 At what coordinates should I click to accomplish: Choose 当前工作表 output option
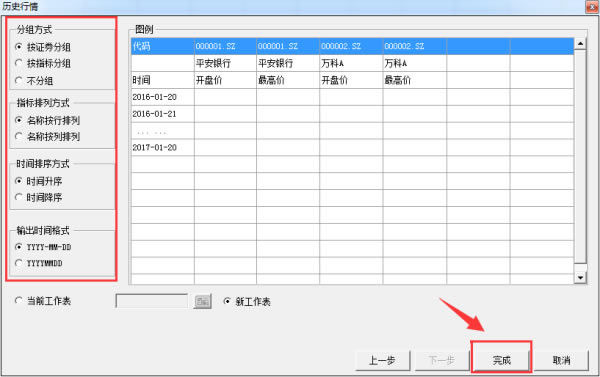pos(42,301)
